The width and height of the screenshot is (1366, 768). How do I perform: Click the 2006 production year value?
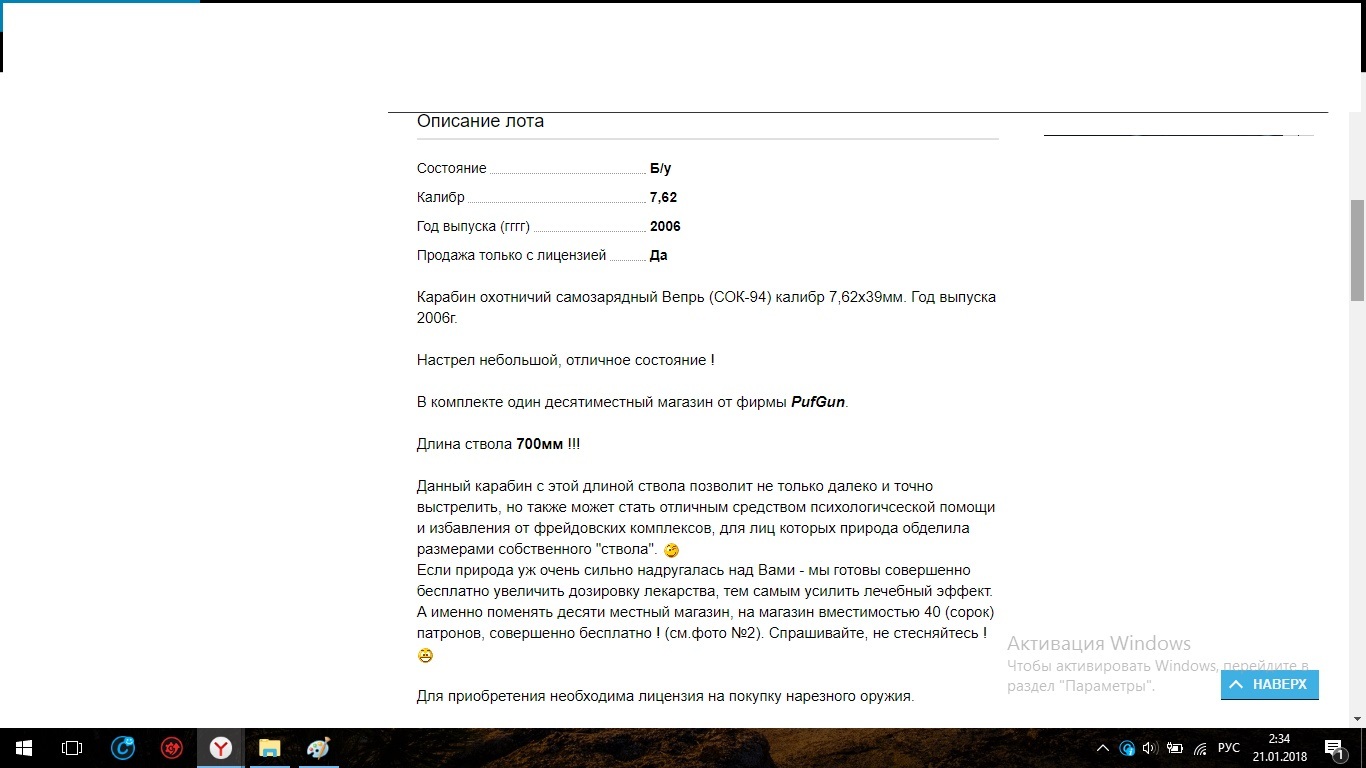point(665,227)
